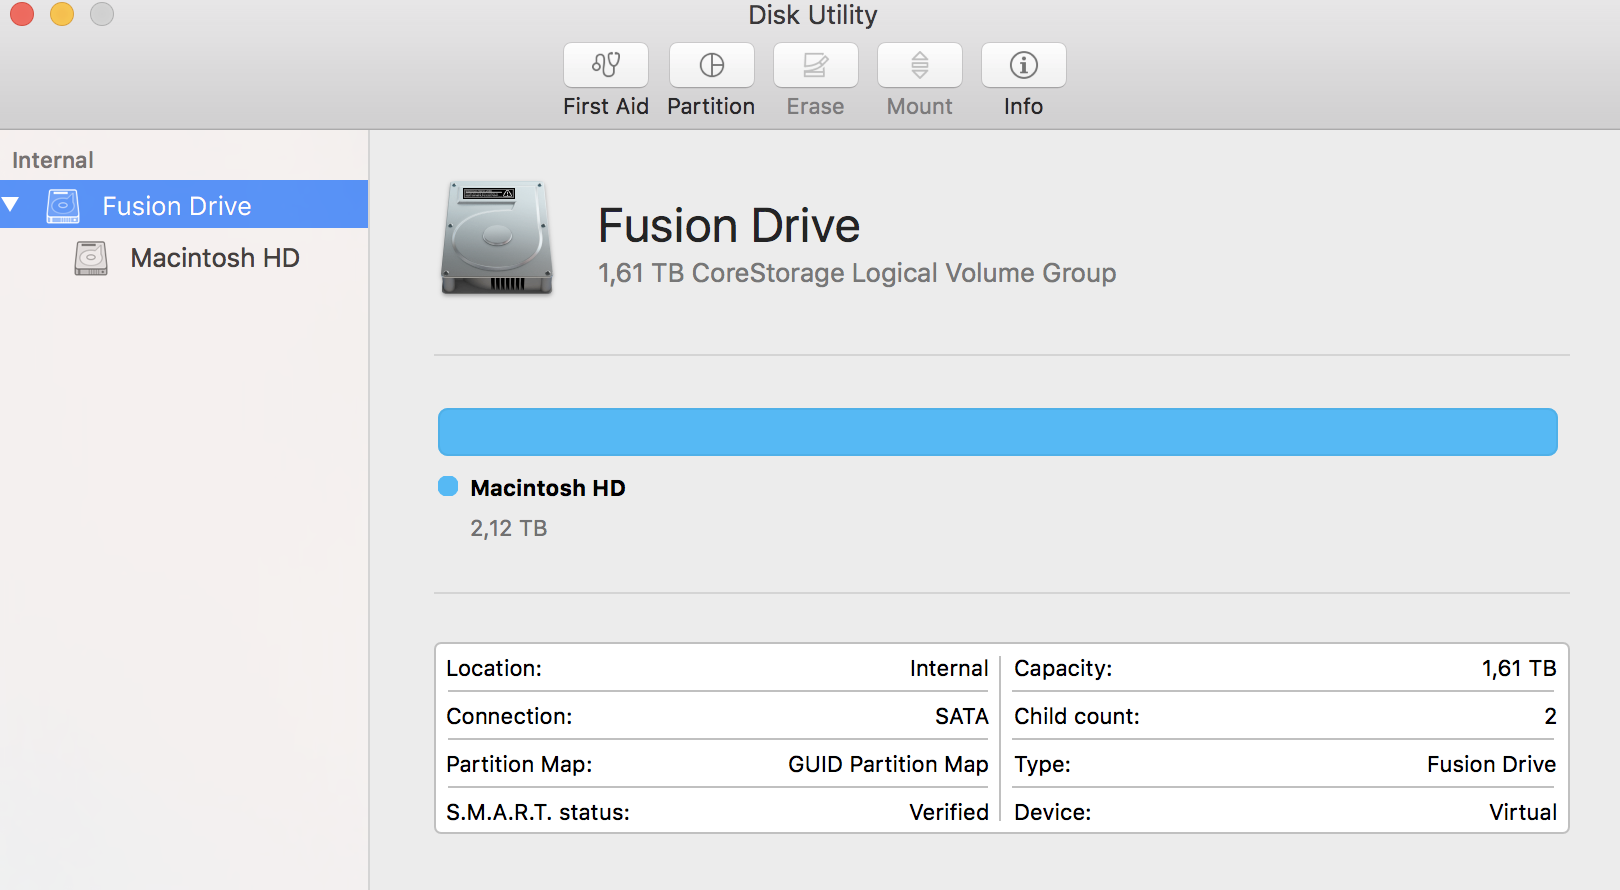
Task: Click the '2,12 TB' size text
Action: 509,528
